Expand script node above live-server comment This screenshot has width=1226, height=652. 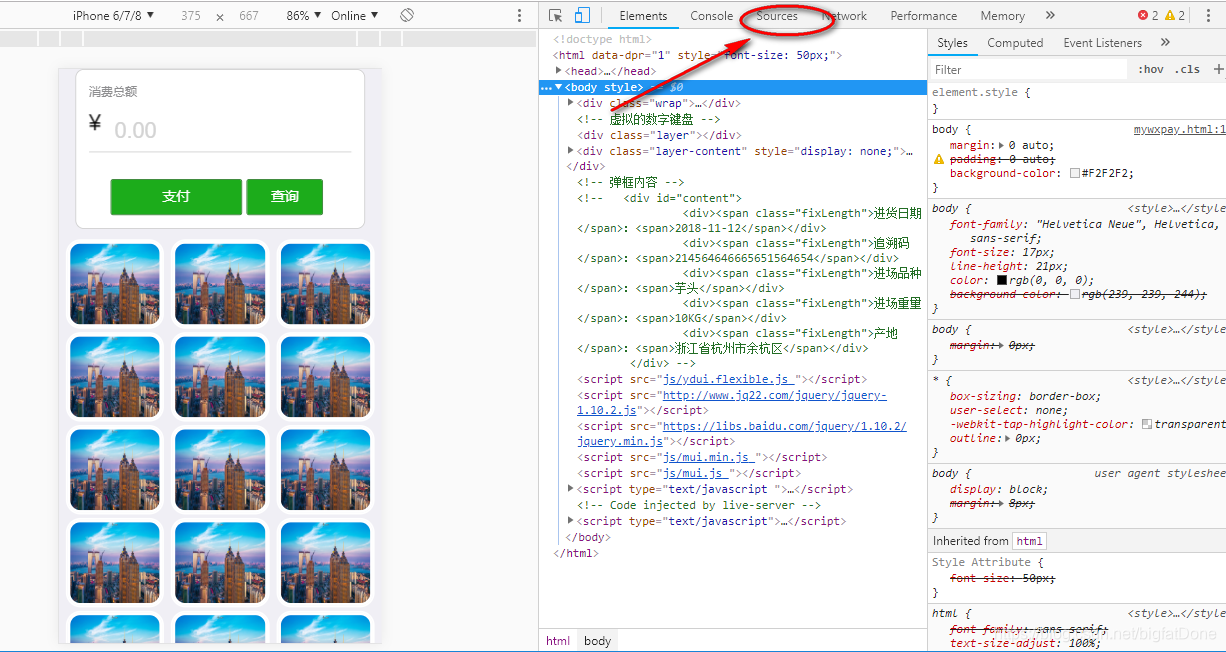[571, 489]
